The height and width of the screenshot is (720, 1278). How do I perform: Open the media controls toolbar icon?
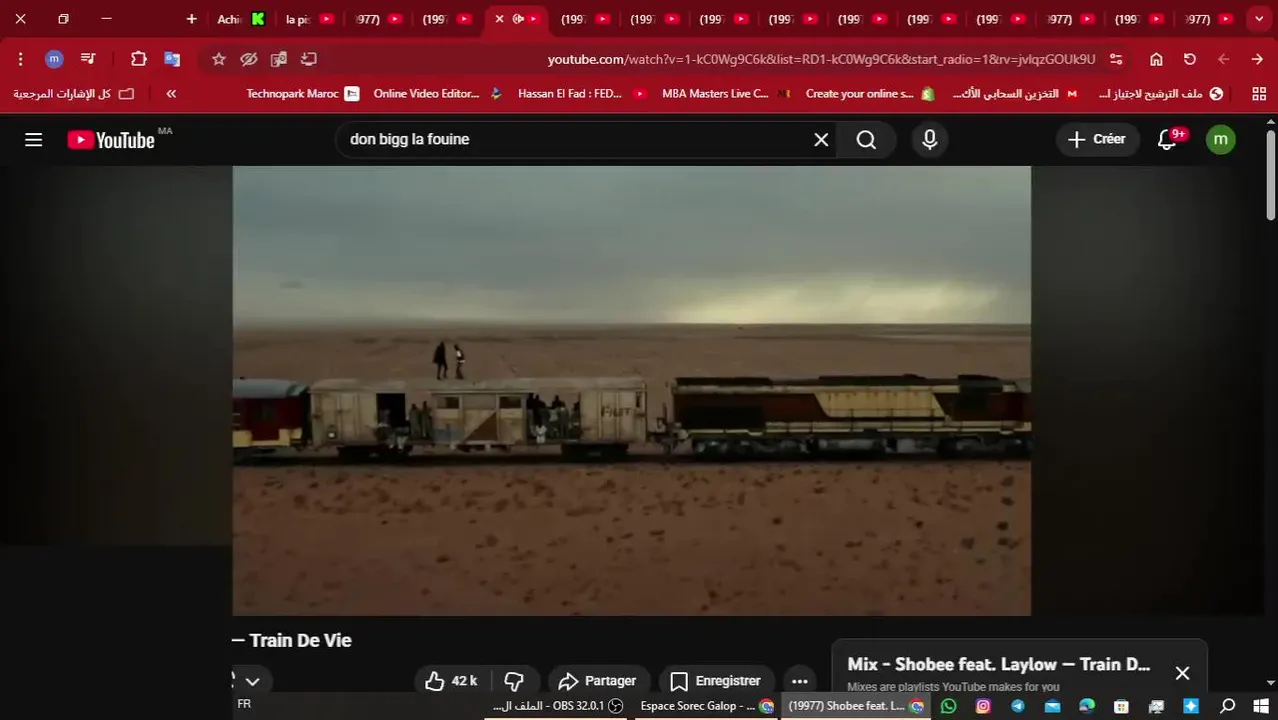point(88,59)
